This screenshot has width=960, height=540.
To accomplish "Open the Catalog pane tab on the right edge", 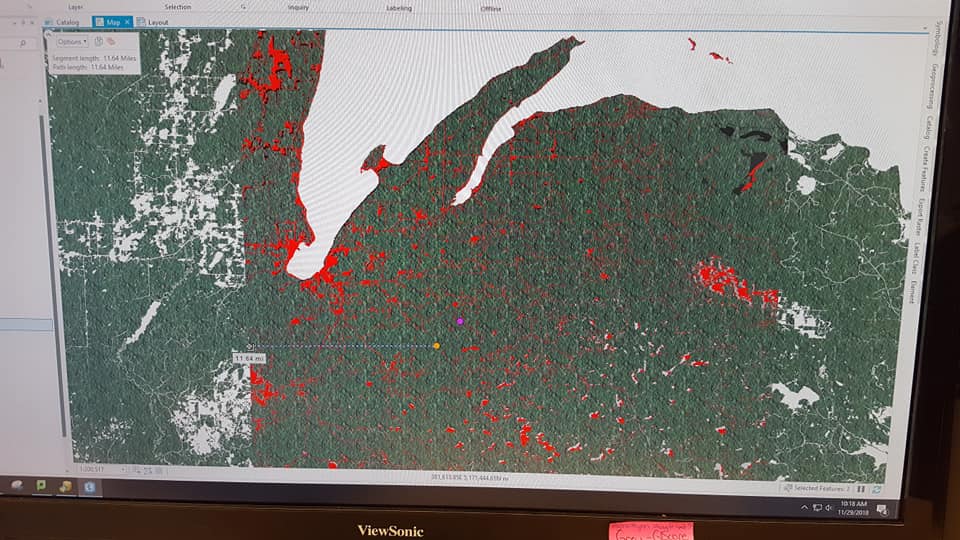I will point(929,127).
